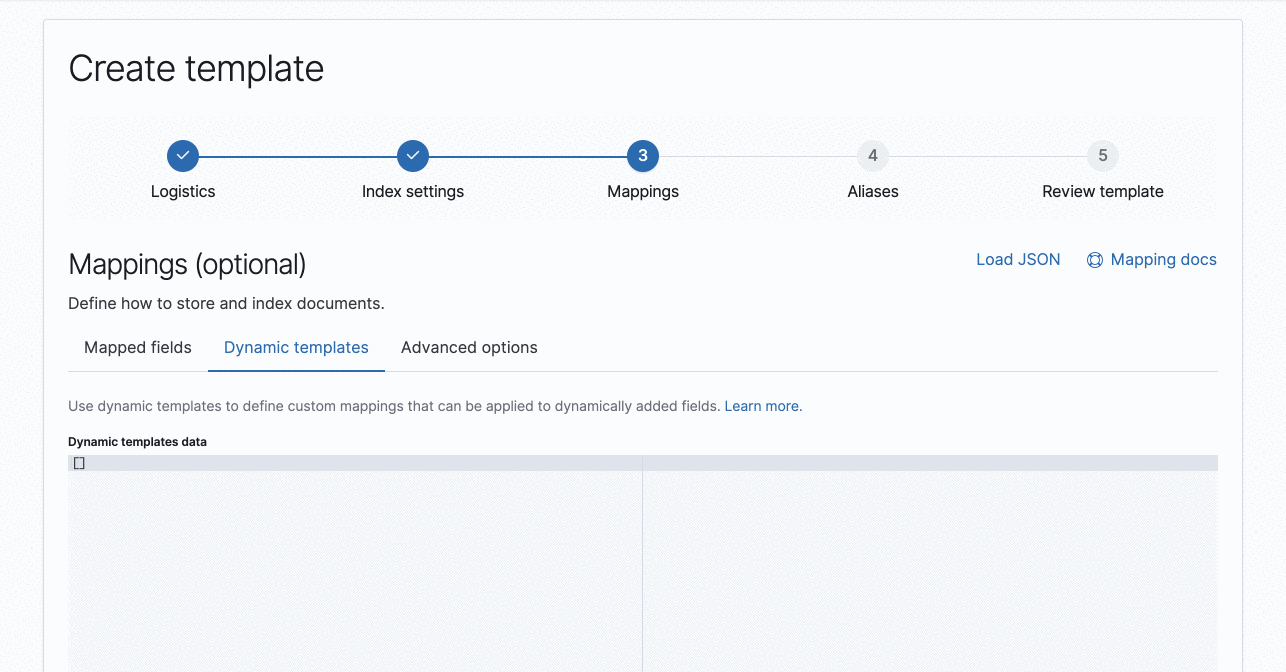Click the step 5 Review template circle
Viewport: 1286px width, 672px height.
[1102, 156]
